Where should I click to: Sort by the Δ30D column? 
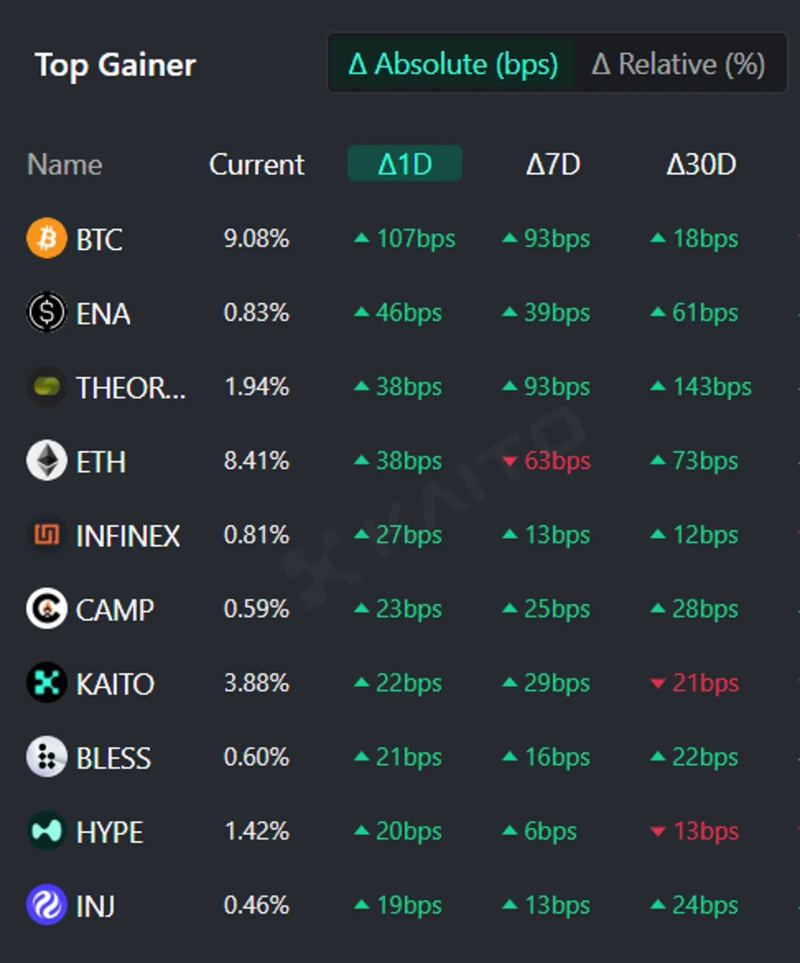coord(701,164)
